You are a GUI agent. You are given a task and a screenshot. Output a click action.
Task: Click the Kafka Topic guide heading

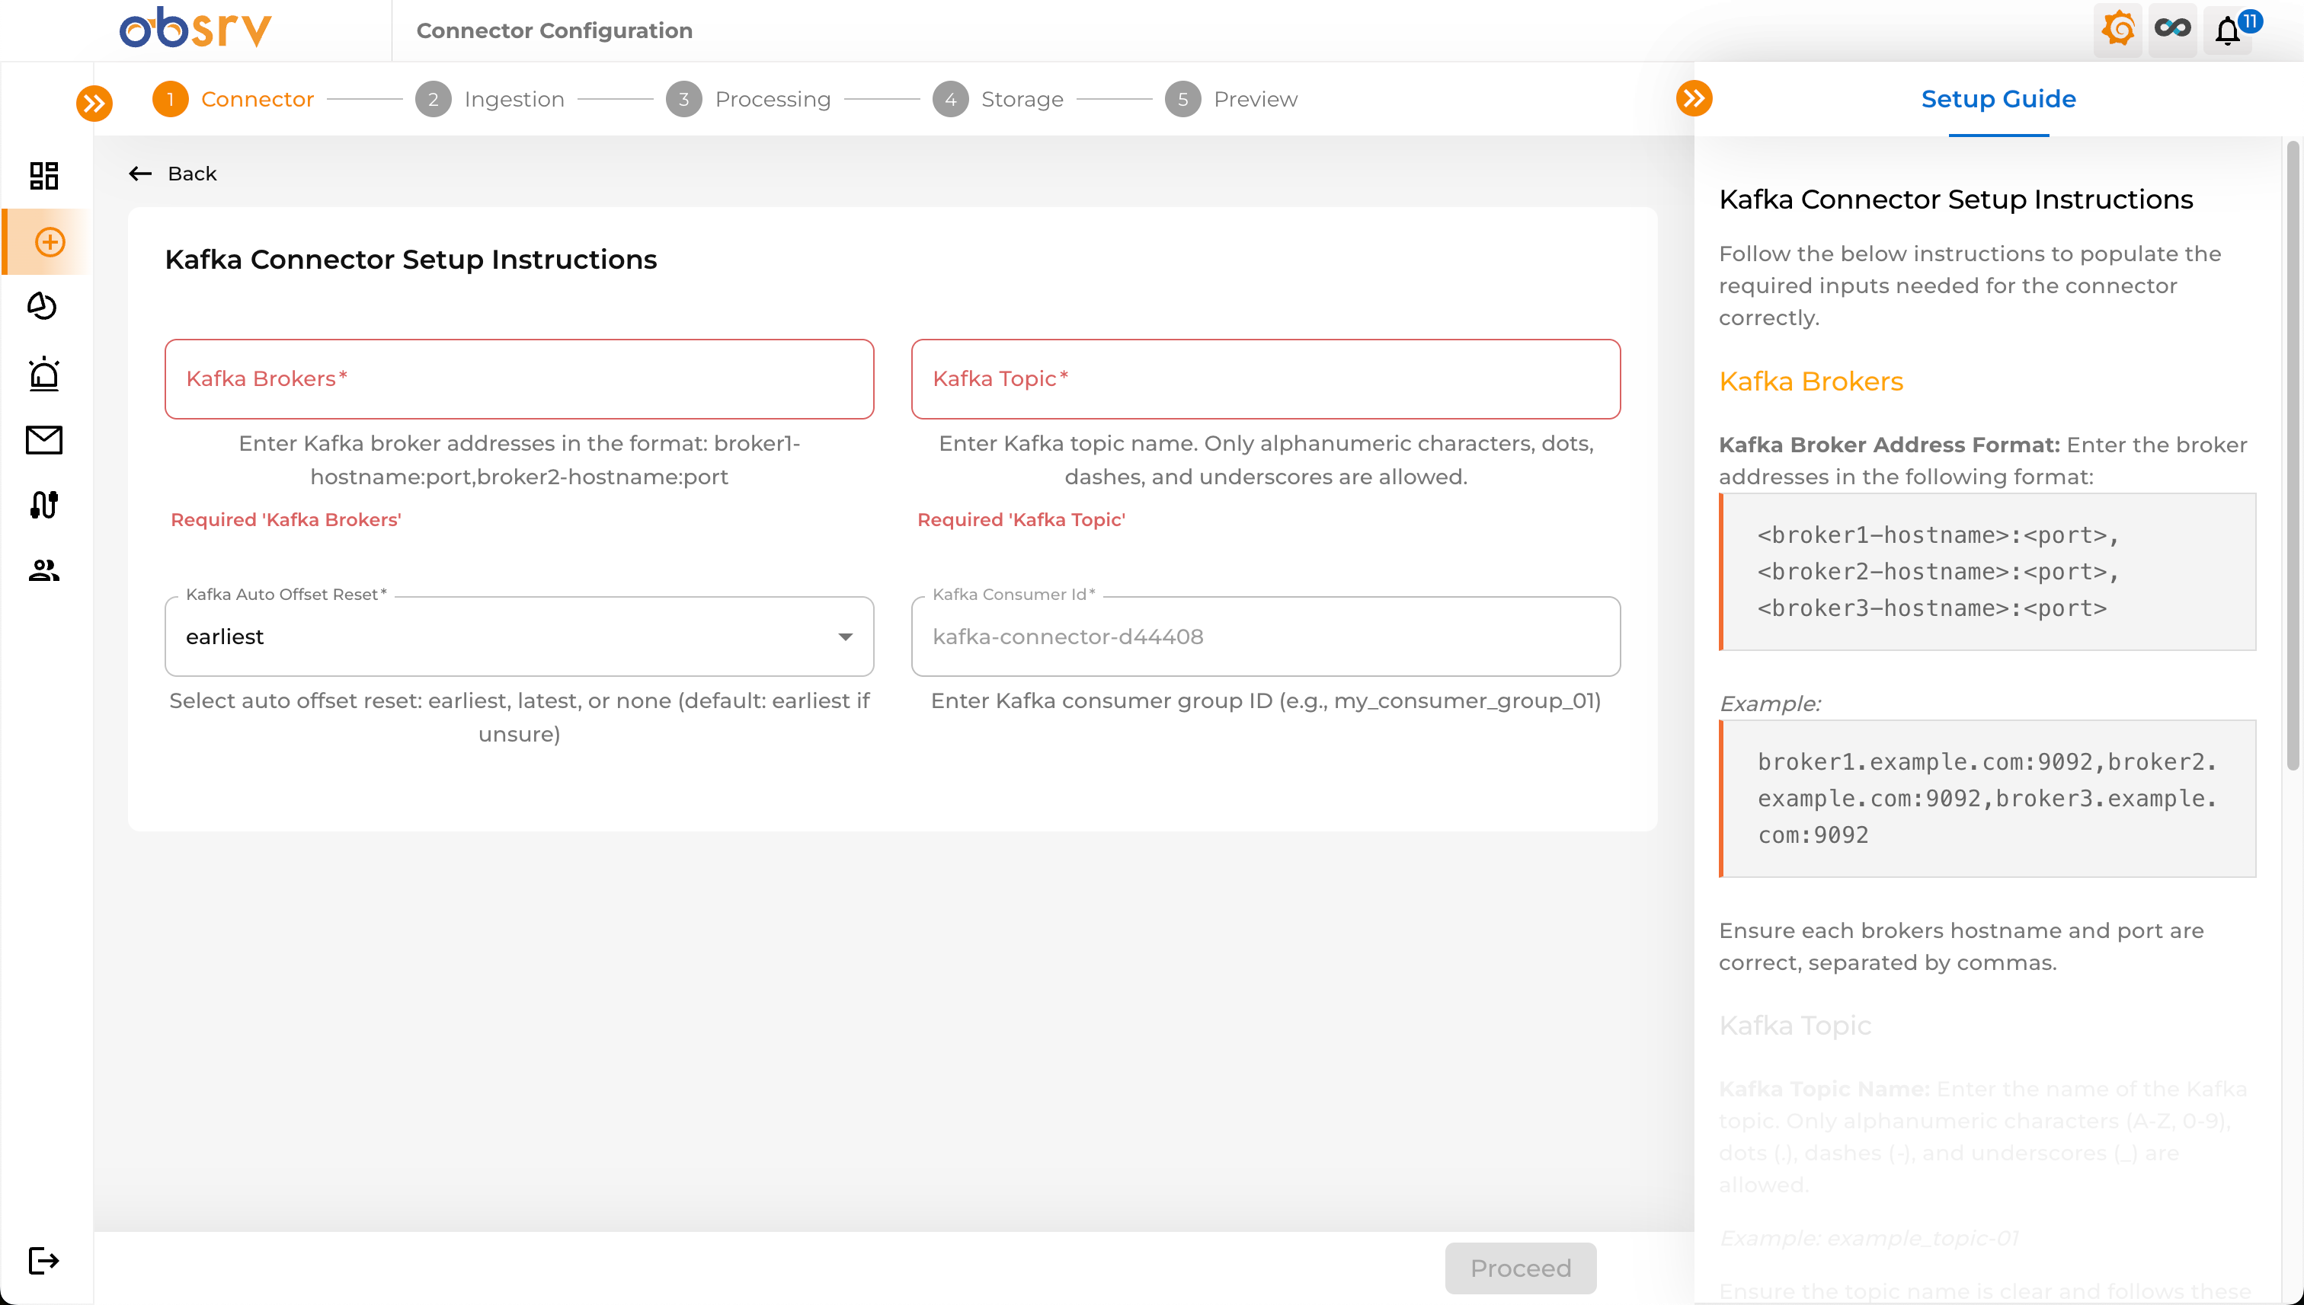click(1794, 1026)
